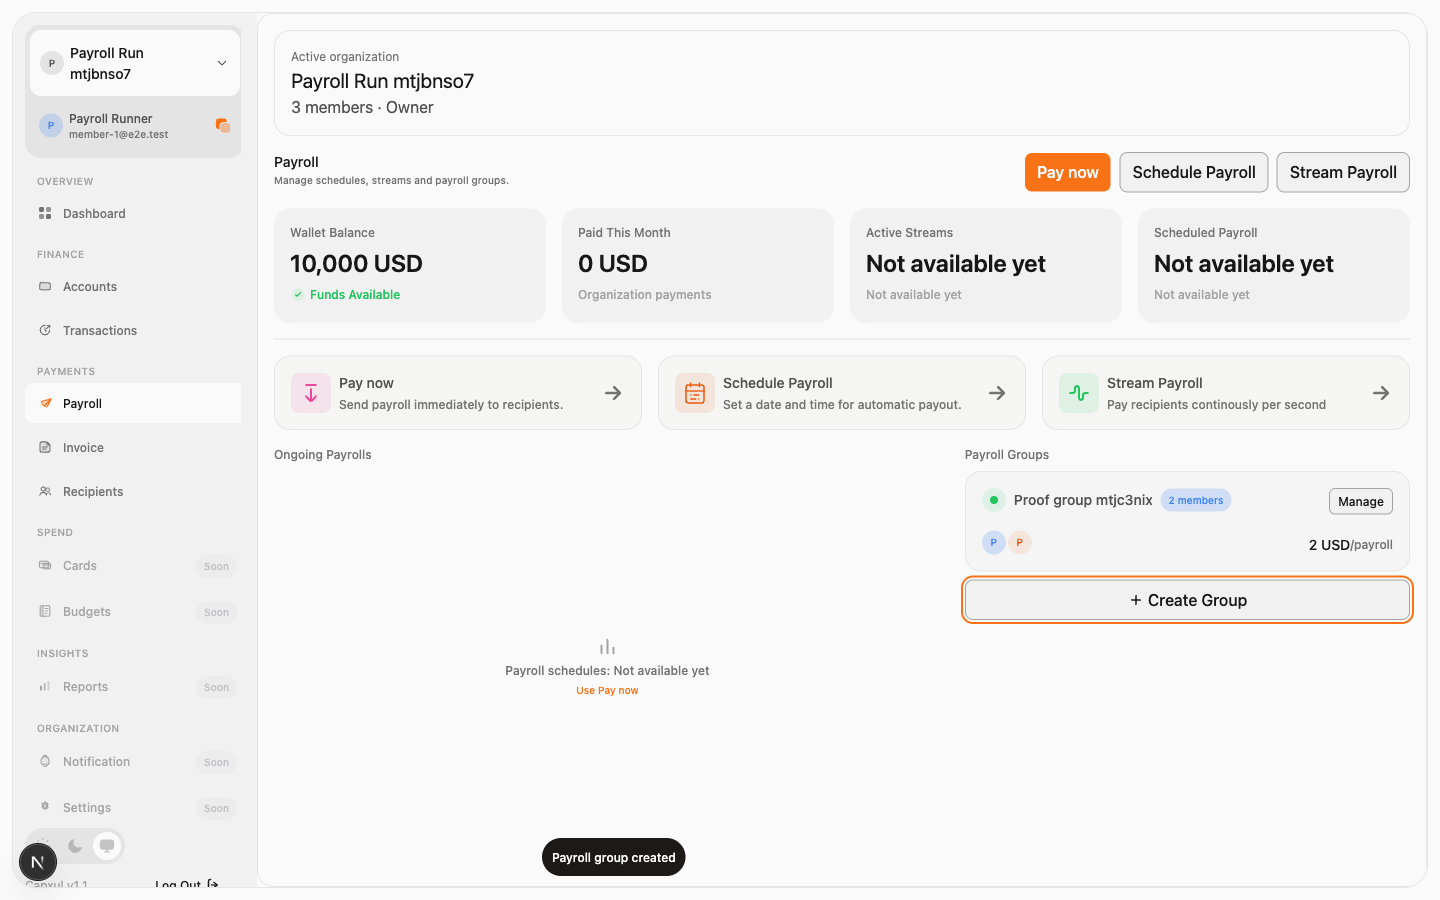Click Manage for Proof group mtjc3nix
Screen dimensions: 1440x900
(x=1361, y=501)
